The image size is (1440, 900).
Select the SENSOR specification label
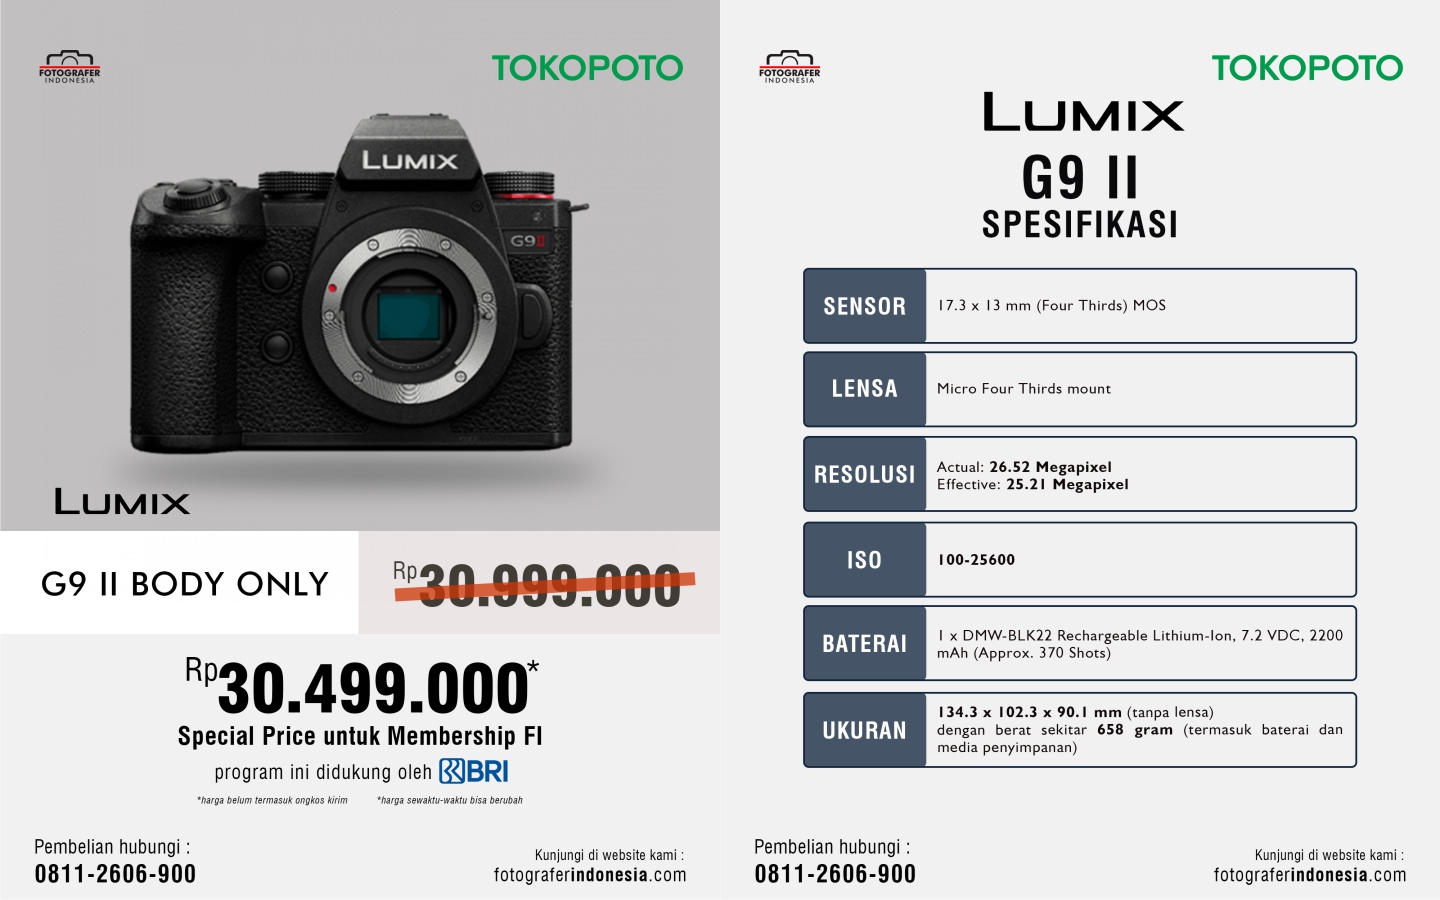coord(865,306)
